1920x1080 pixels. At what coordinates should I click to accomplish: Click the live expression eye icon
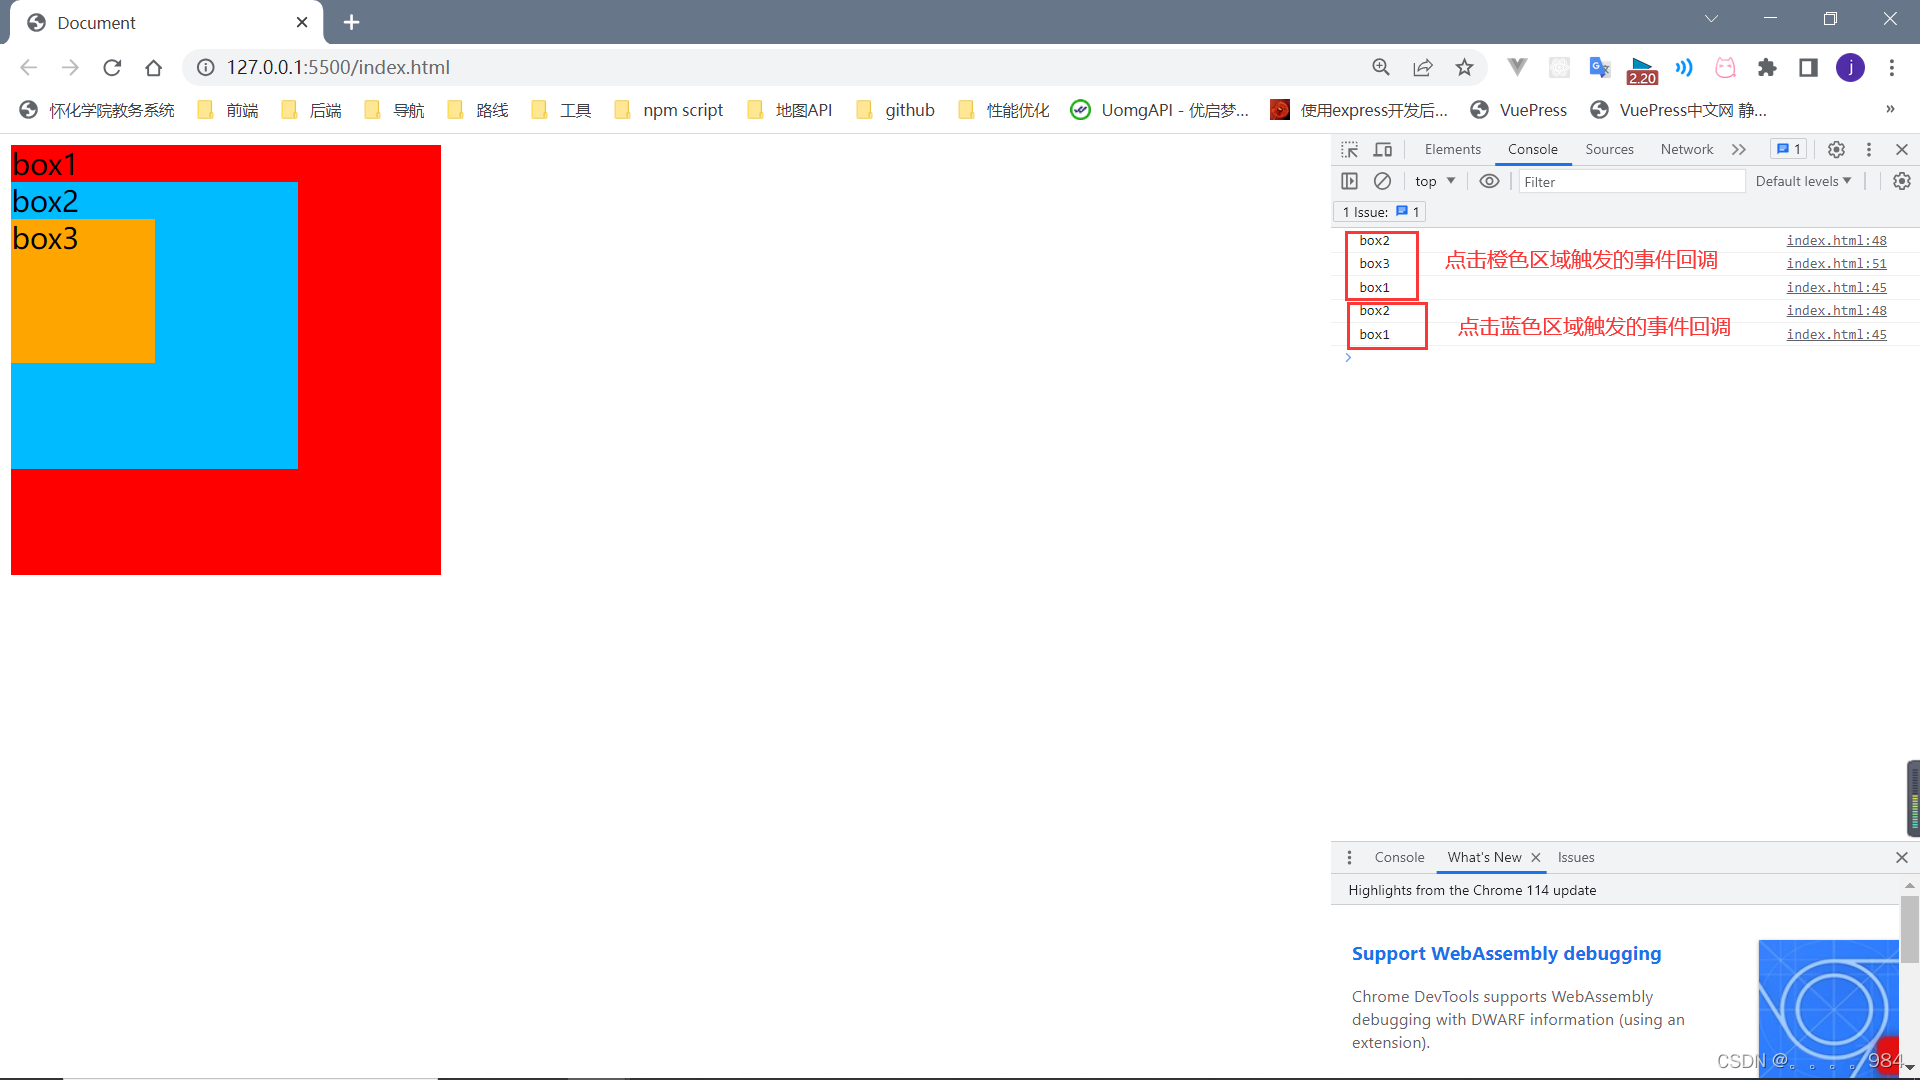[x=1489, y=181]
